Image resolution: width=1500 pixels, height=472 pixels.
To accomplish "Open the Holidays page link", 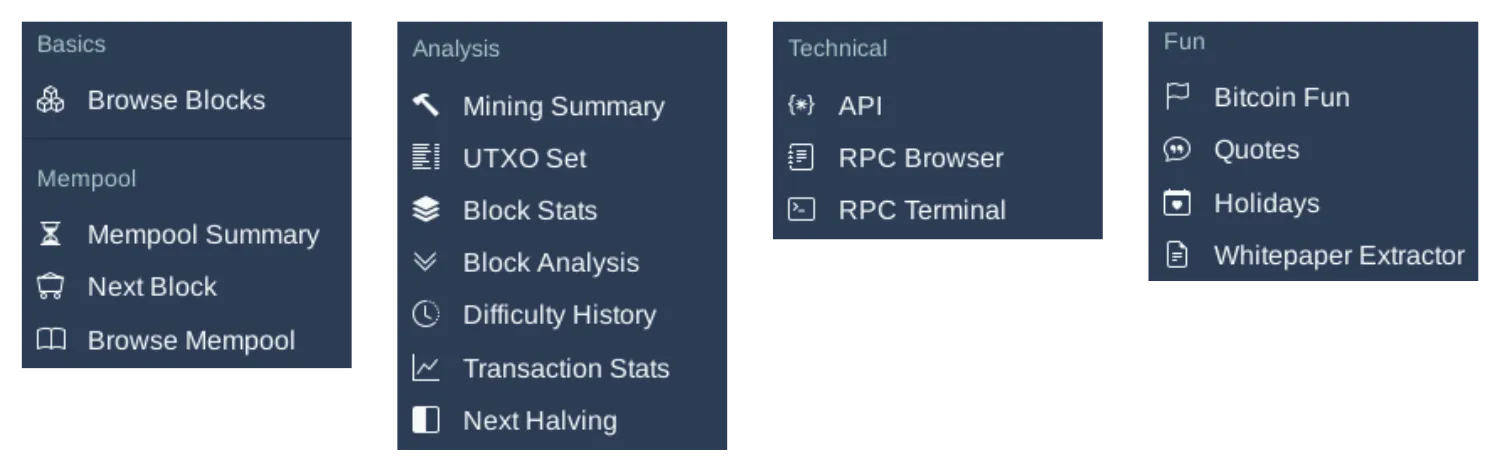I will click(1266, 203).
